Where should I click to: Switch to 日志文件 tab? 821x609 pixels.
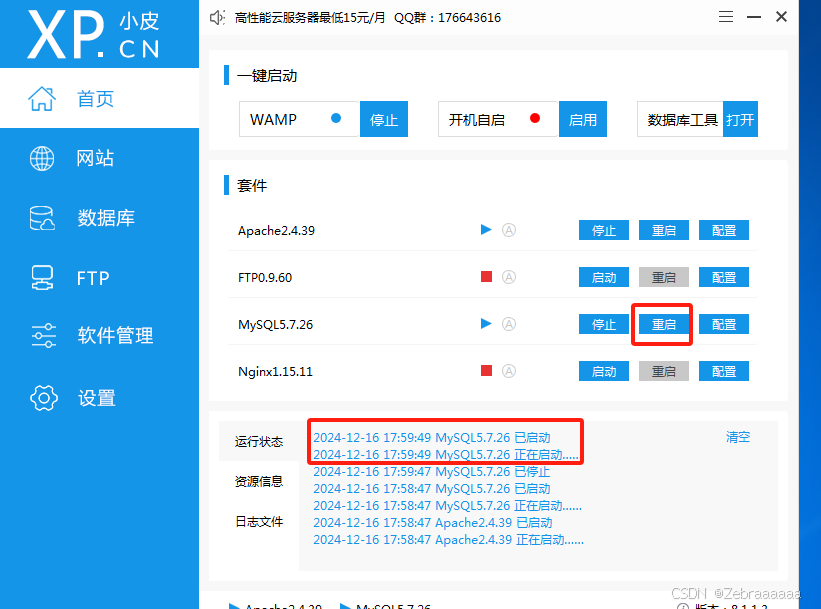pyautogui.click(x=259, y=522)
